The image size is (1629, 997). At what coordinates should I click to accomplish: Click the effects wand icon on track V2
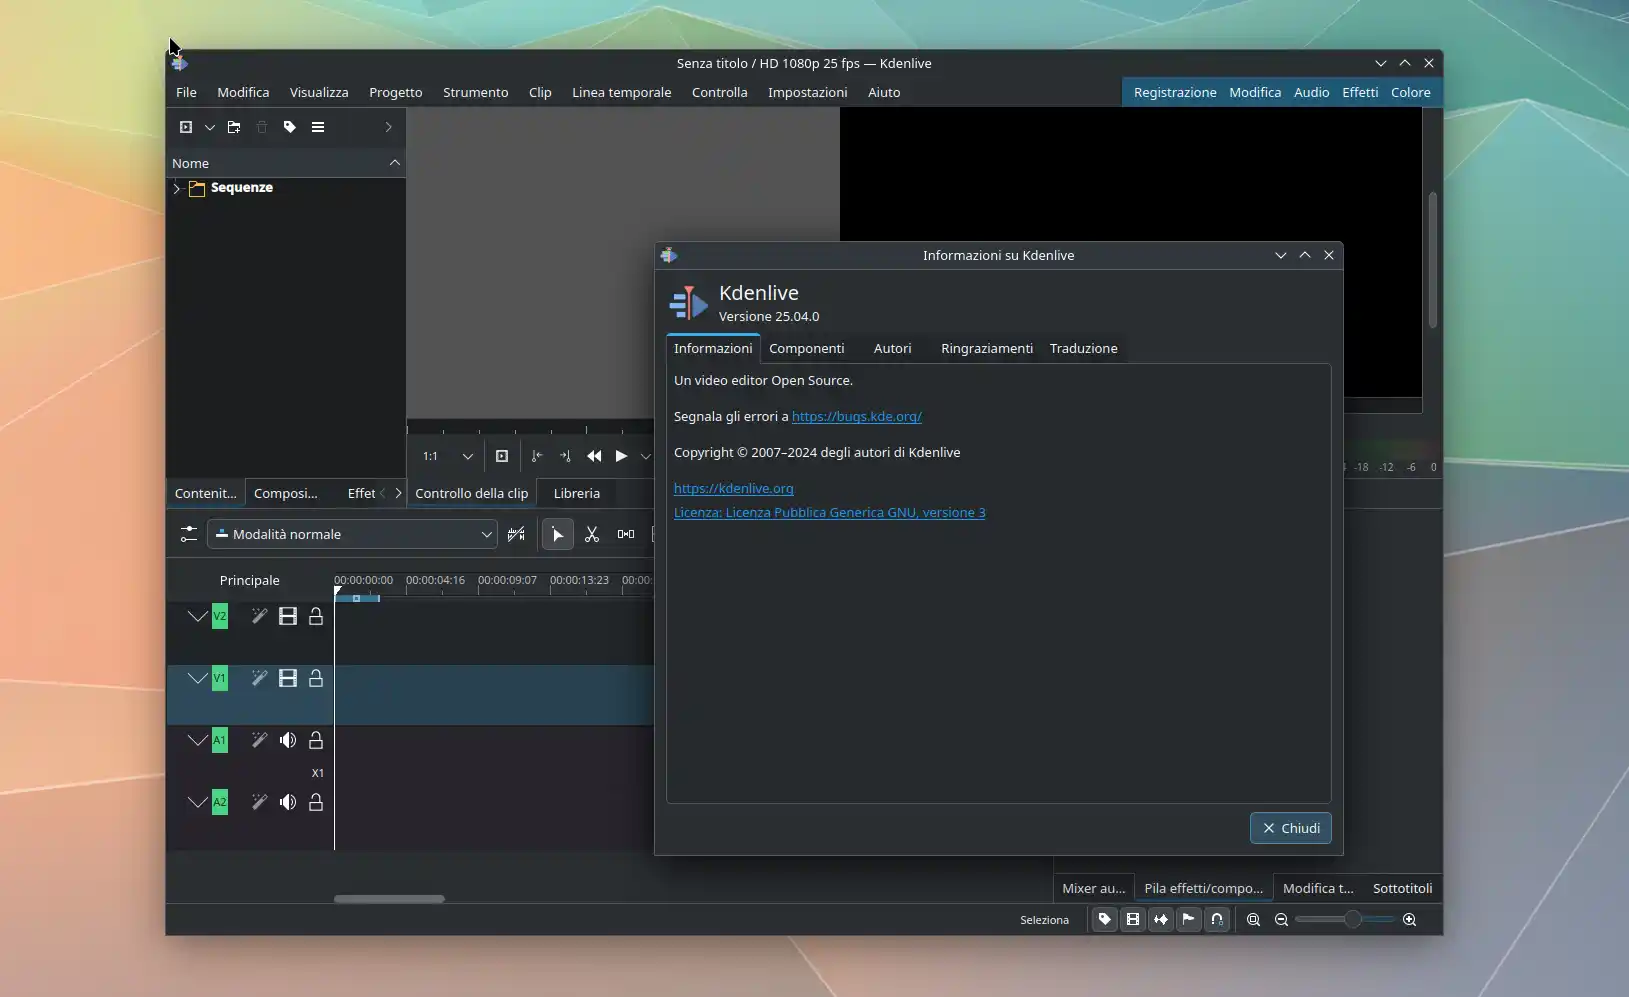[259, 616]
